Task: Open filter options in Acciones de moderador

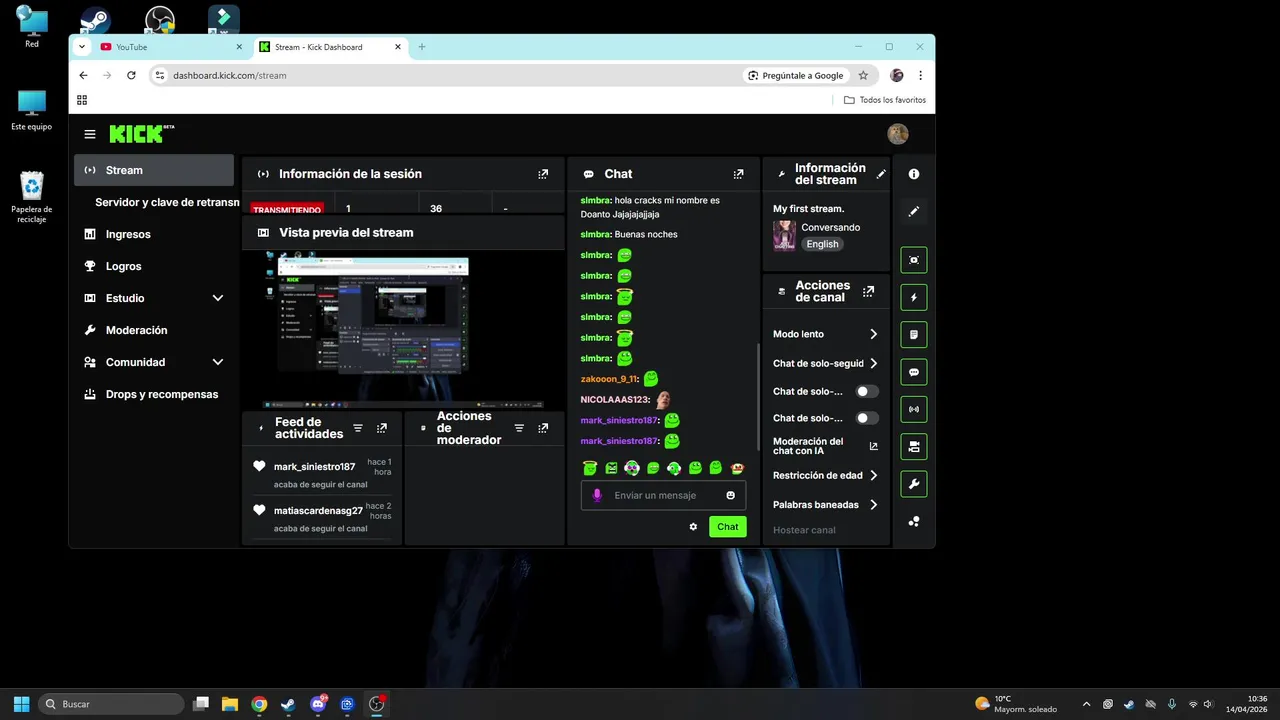Action: (x=519, y=428)
